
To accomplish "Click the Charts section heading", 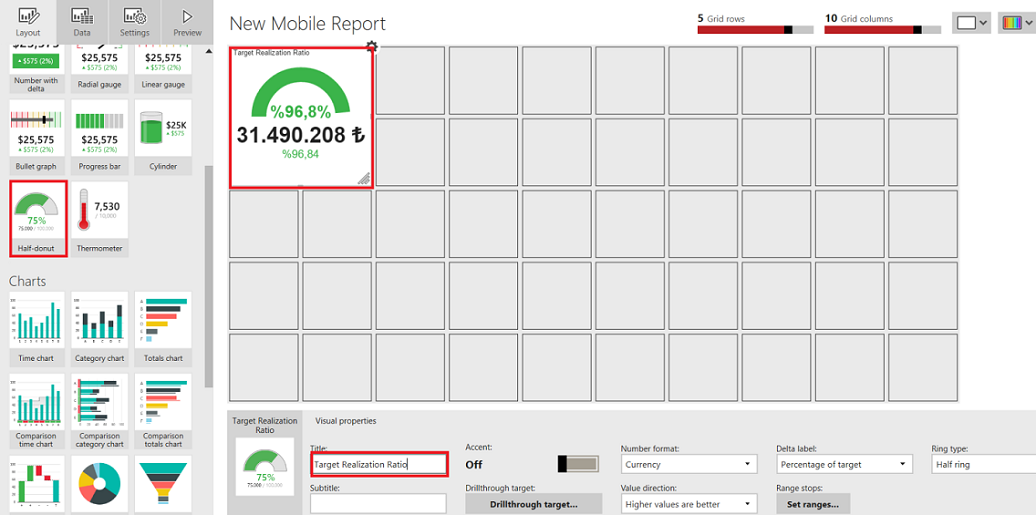I will click(27, 281).
